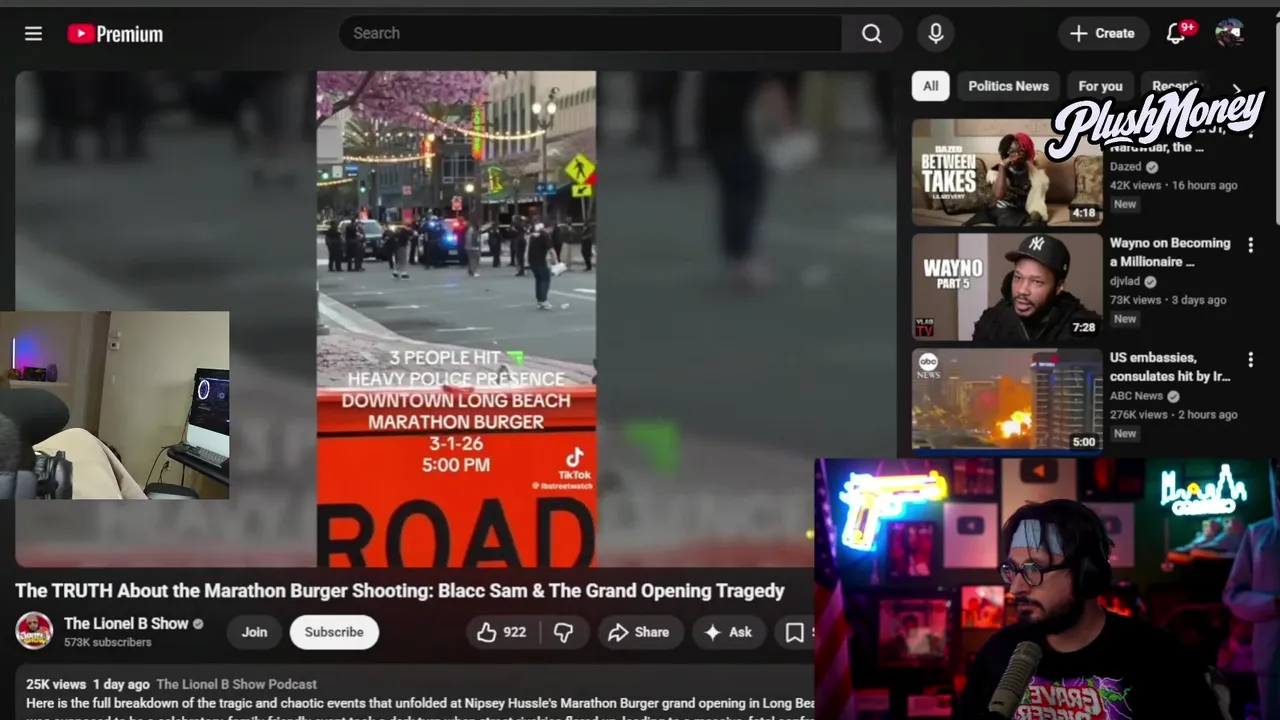The height and width of the screenshot is (720, 1280).
Task: Go to the YouTube Premium home logo
Action: [x=115, y=34]
